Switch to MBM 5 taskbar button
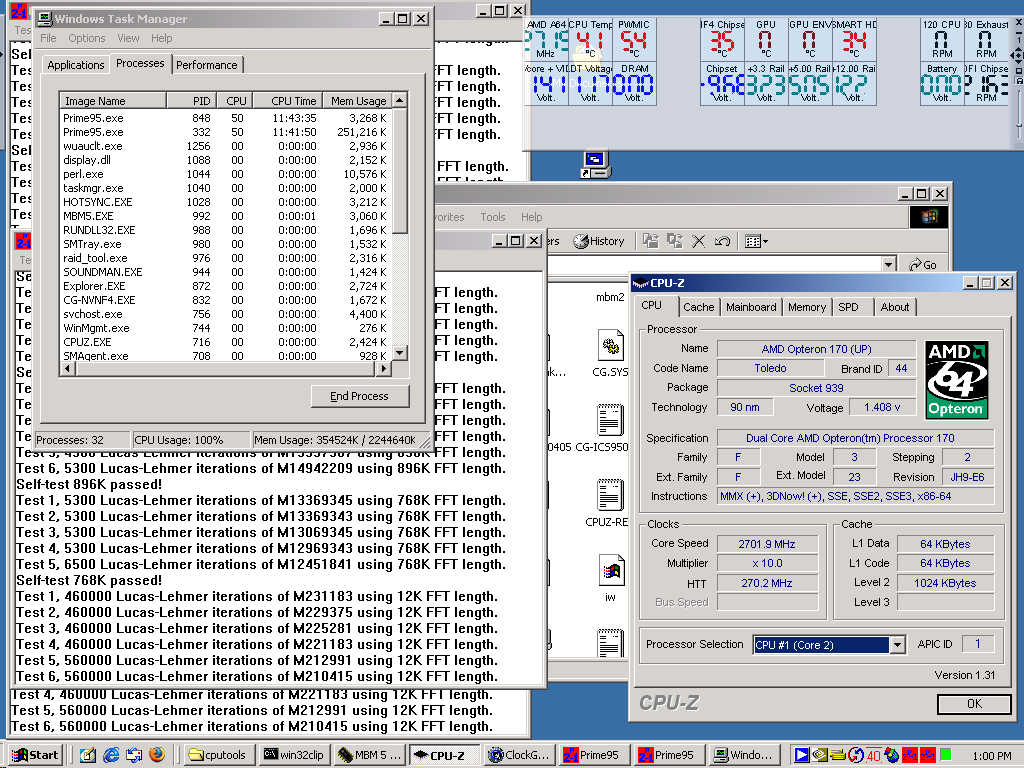Image resolution: width=1024 pixels, height=768 pixels. 369,755
